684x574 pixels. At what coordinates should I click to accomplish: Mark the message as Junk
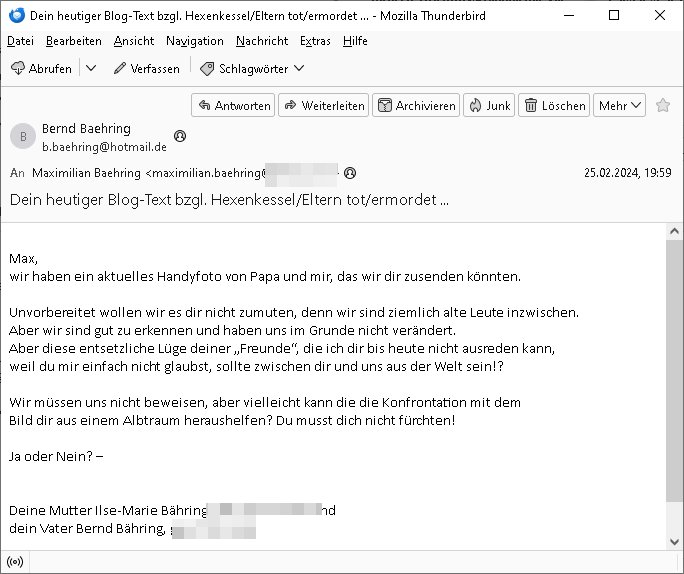click(x=489, y=105)
